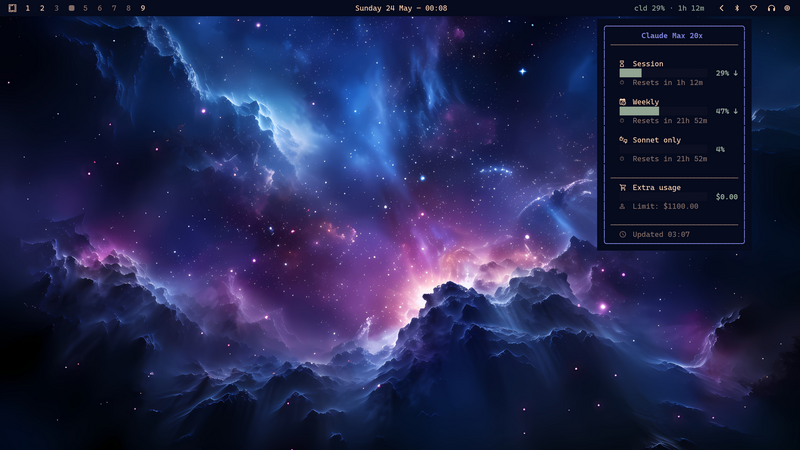Viewport: 800px width, 450px height.
Task: Switch to workspace 3
Action: (x=56, y=8)
